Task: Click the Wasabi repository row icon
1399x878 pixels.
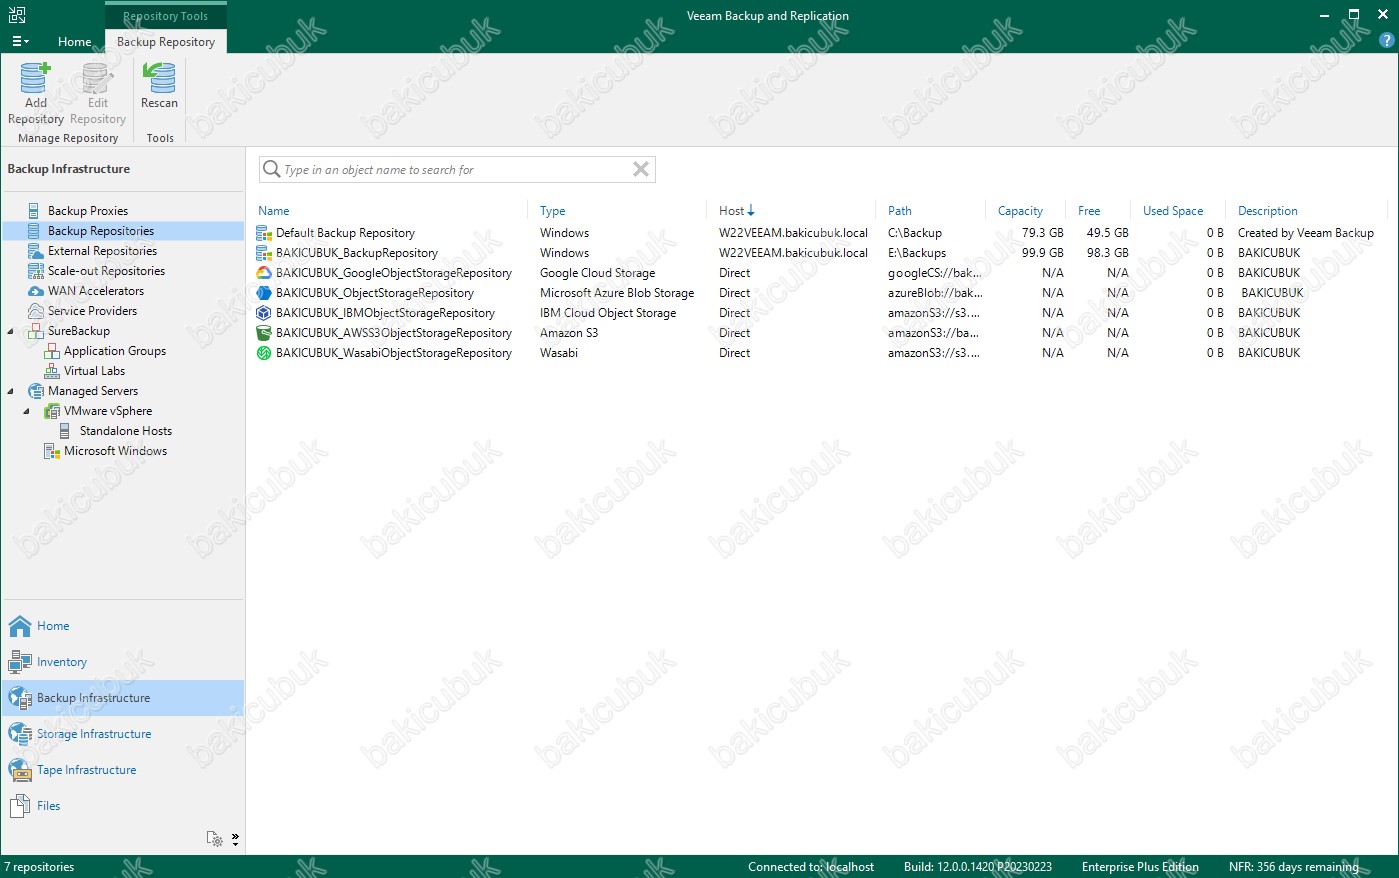Action: 264,353
